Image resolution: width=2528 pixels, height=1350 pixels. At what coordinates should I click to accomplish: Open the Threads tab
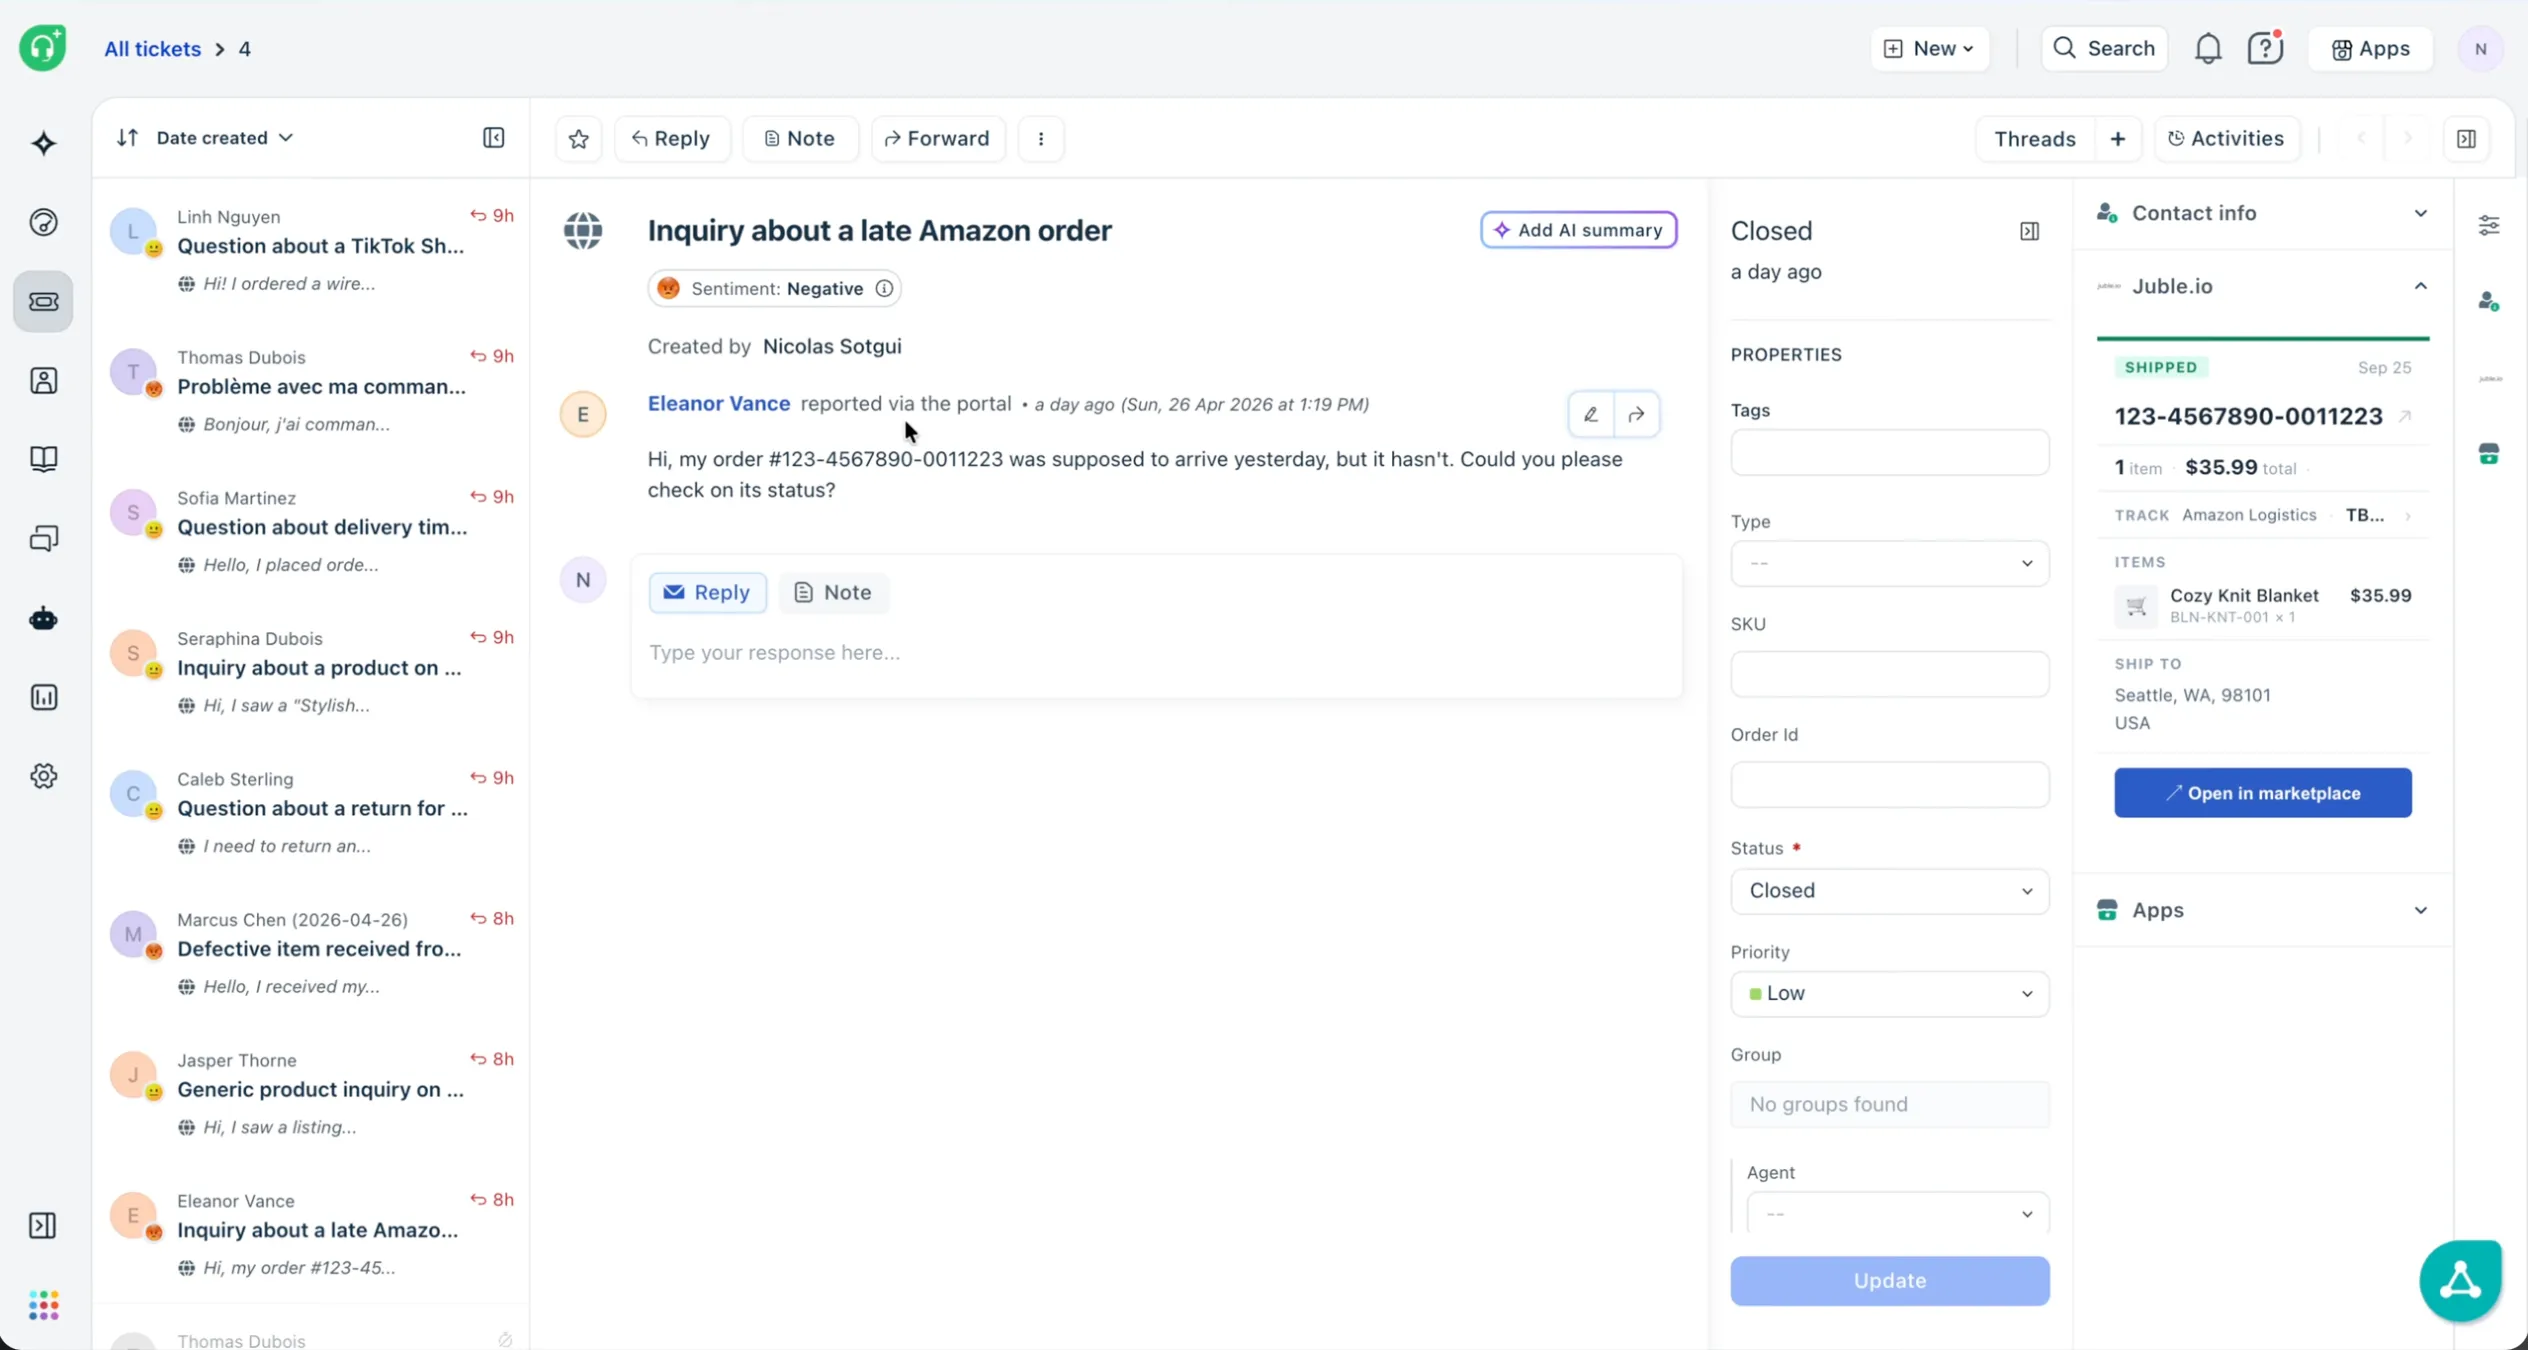point(2034,138)
